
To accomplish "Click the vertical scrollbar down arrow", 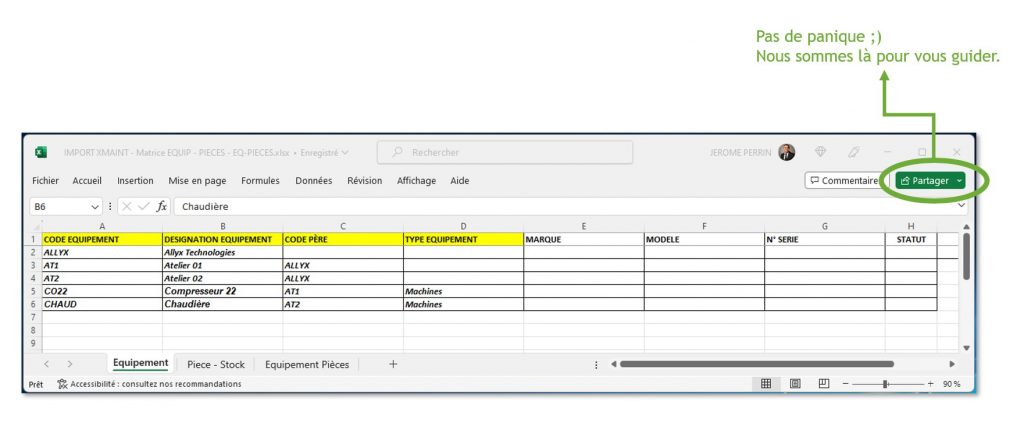I will coord(967,348).
